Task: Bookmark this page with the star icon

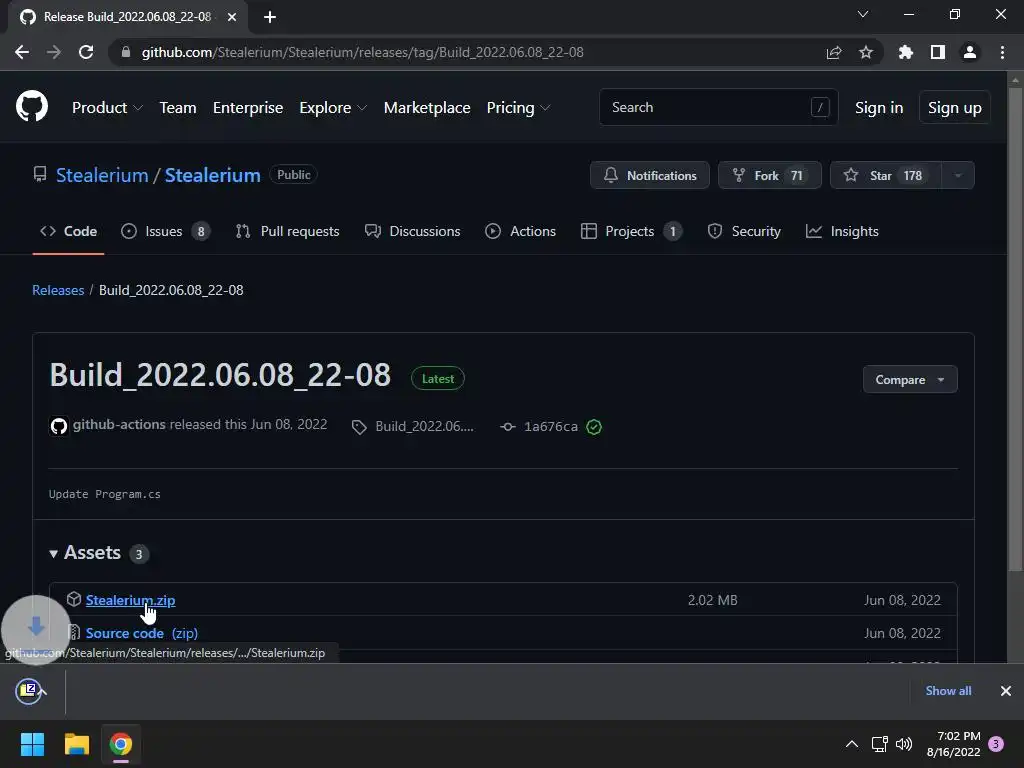Action: point(866,52)
